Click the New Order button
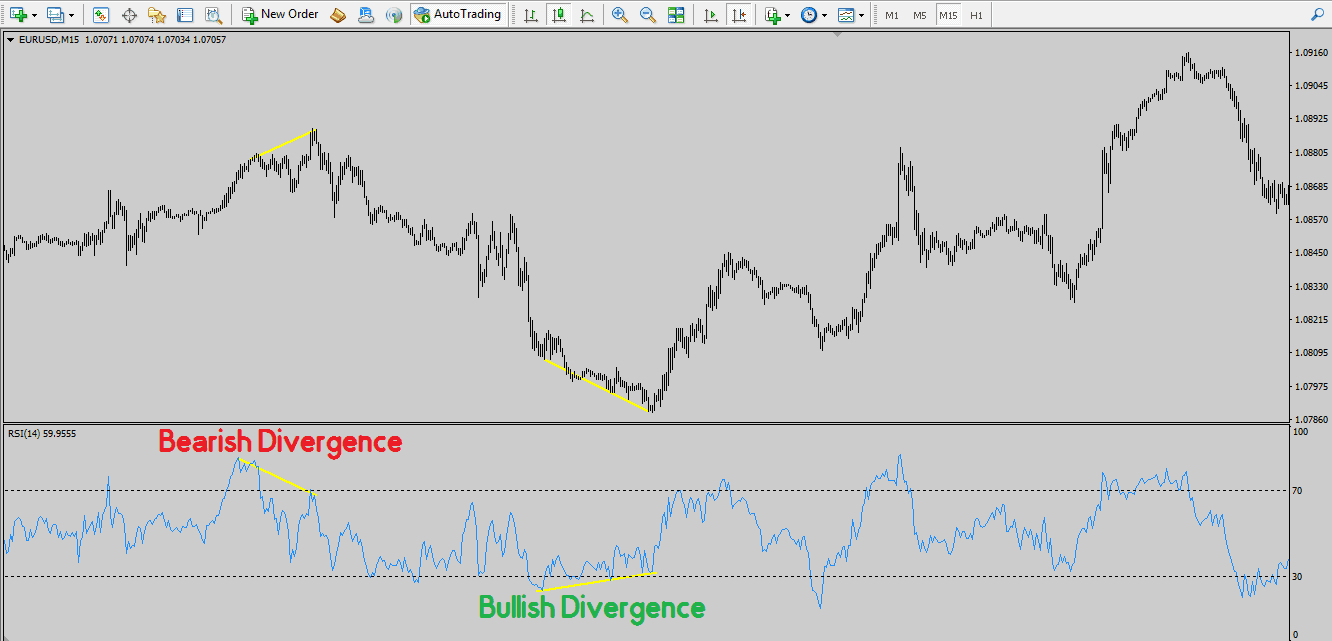Viewport: 1332px width, 641px height. coord(280,14)
